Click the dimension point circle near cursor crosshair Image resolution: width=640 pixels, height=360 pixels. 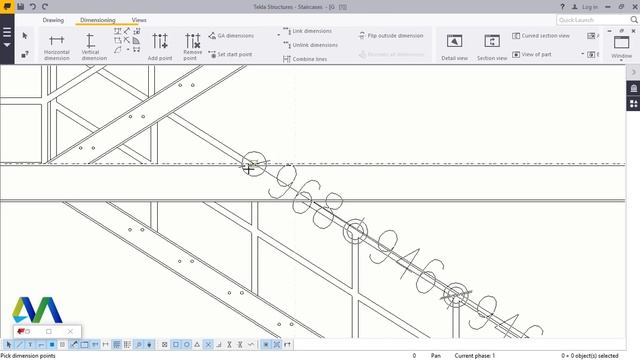point(254,164)
